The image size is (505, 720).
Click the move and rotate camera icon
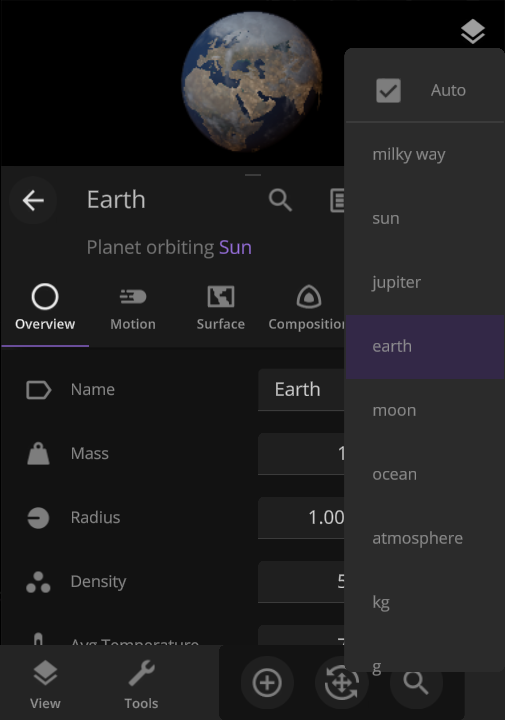(x=342, y=682)
